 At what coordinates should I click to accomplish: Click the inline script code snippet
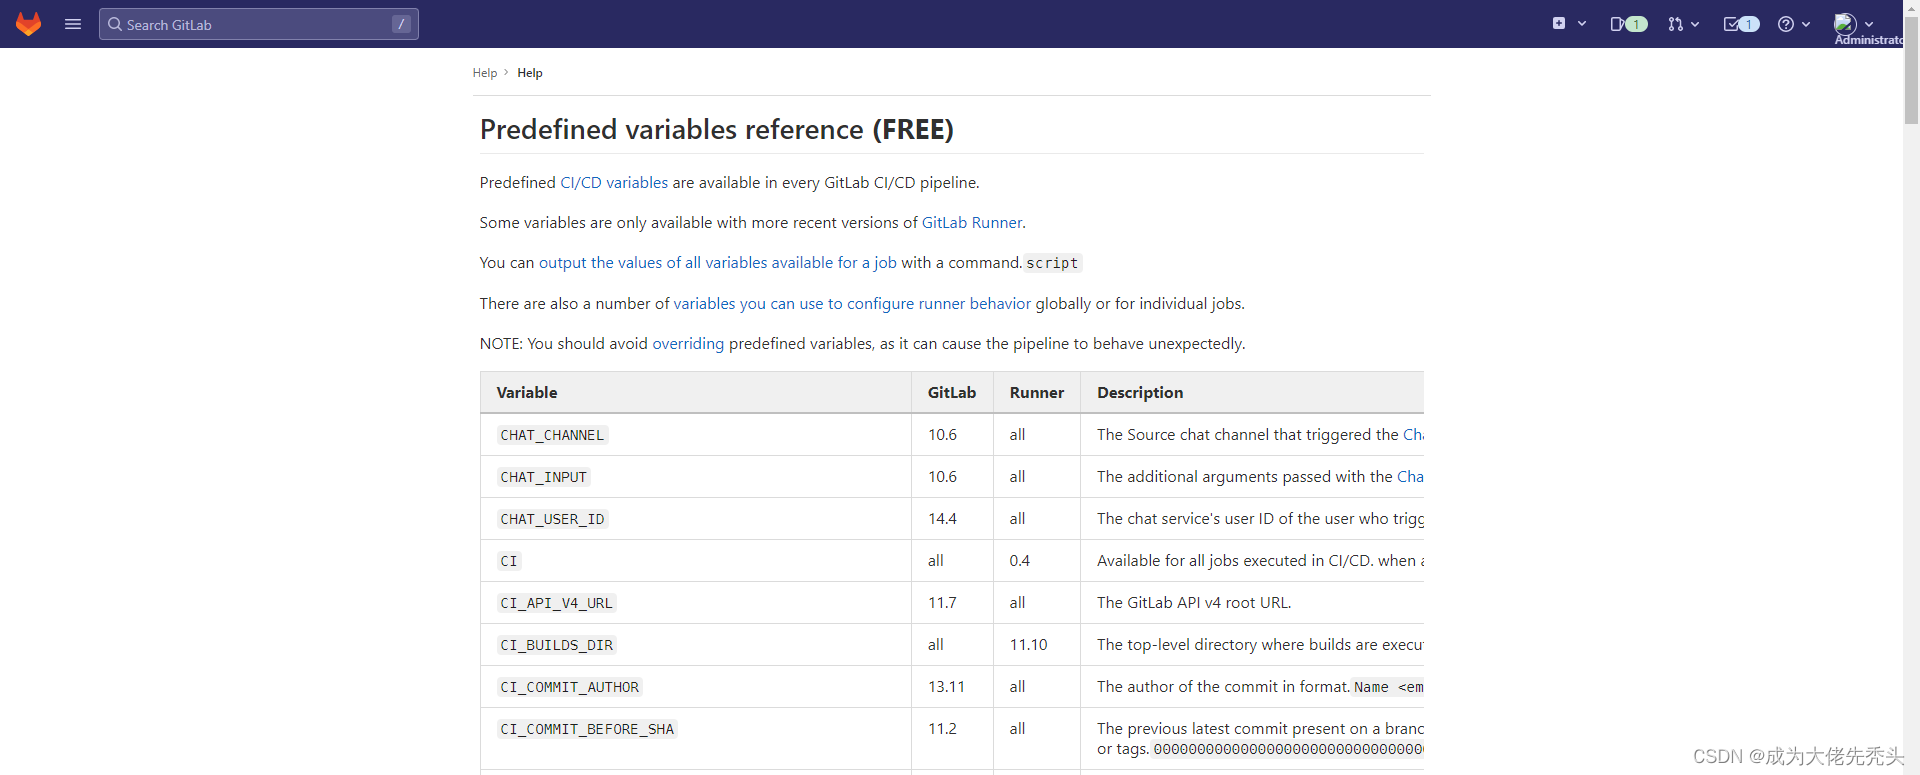pyautogui.click(x=1052, y=263)
